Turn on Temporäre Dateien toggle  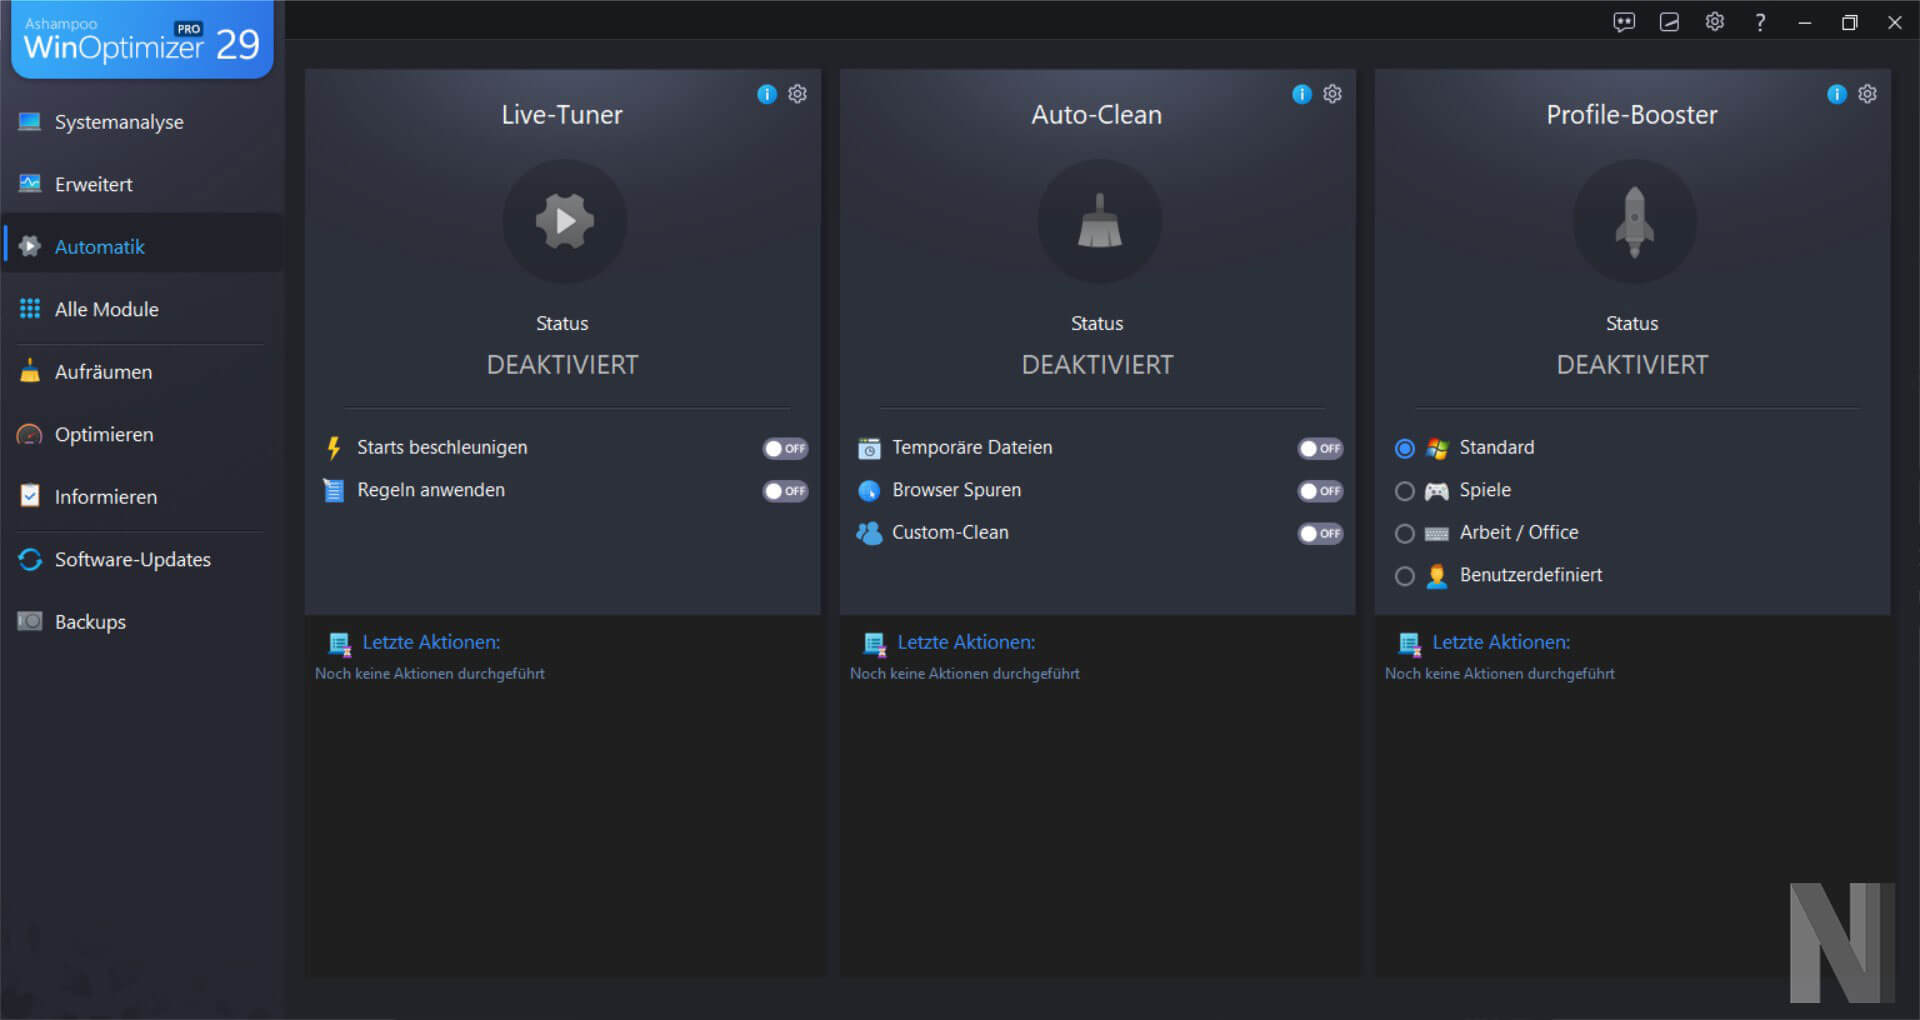coord(1320,448)
